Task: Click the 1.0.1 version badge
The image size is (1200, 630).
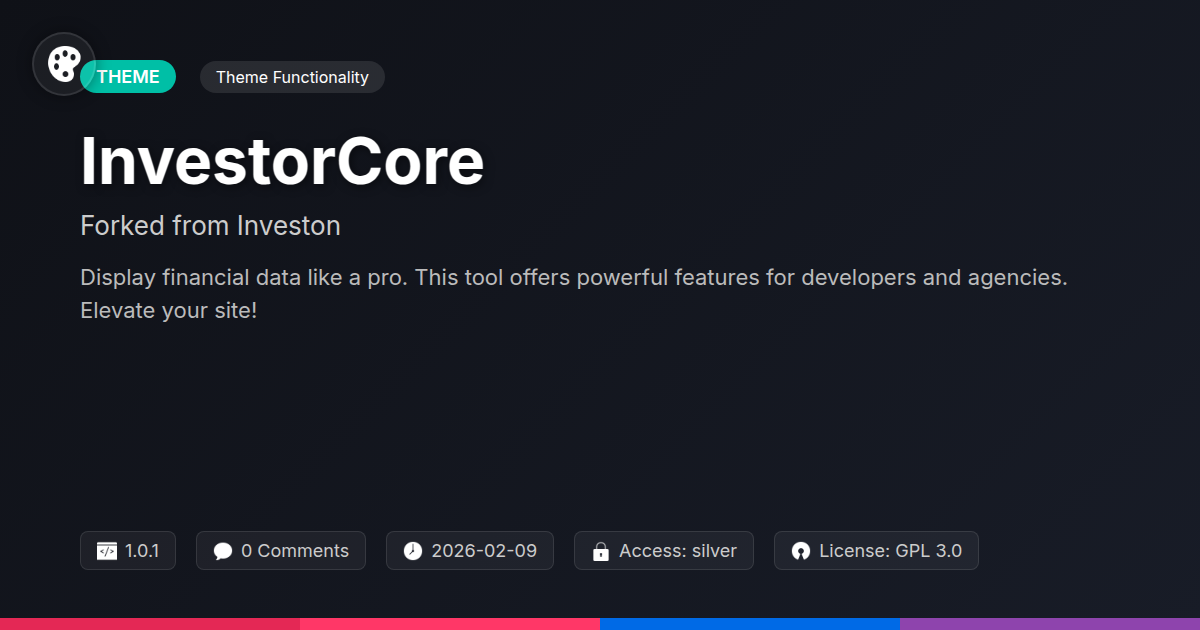Action: (x=128, y=551)
